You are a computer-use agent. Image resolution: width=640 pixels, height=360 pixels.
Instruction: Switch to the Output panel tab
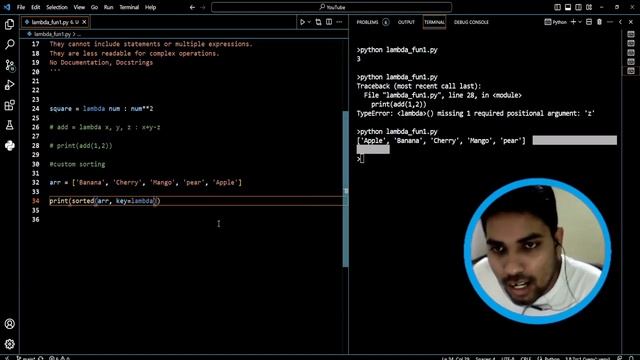406,22
